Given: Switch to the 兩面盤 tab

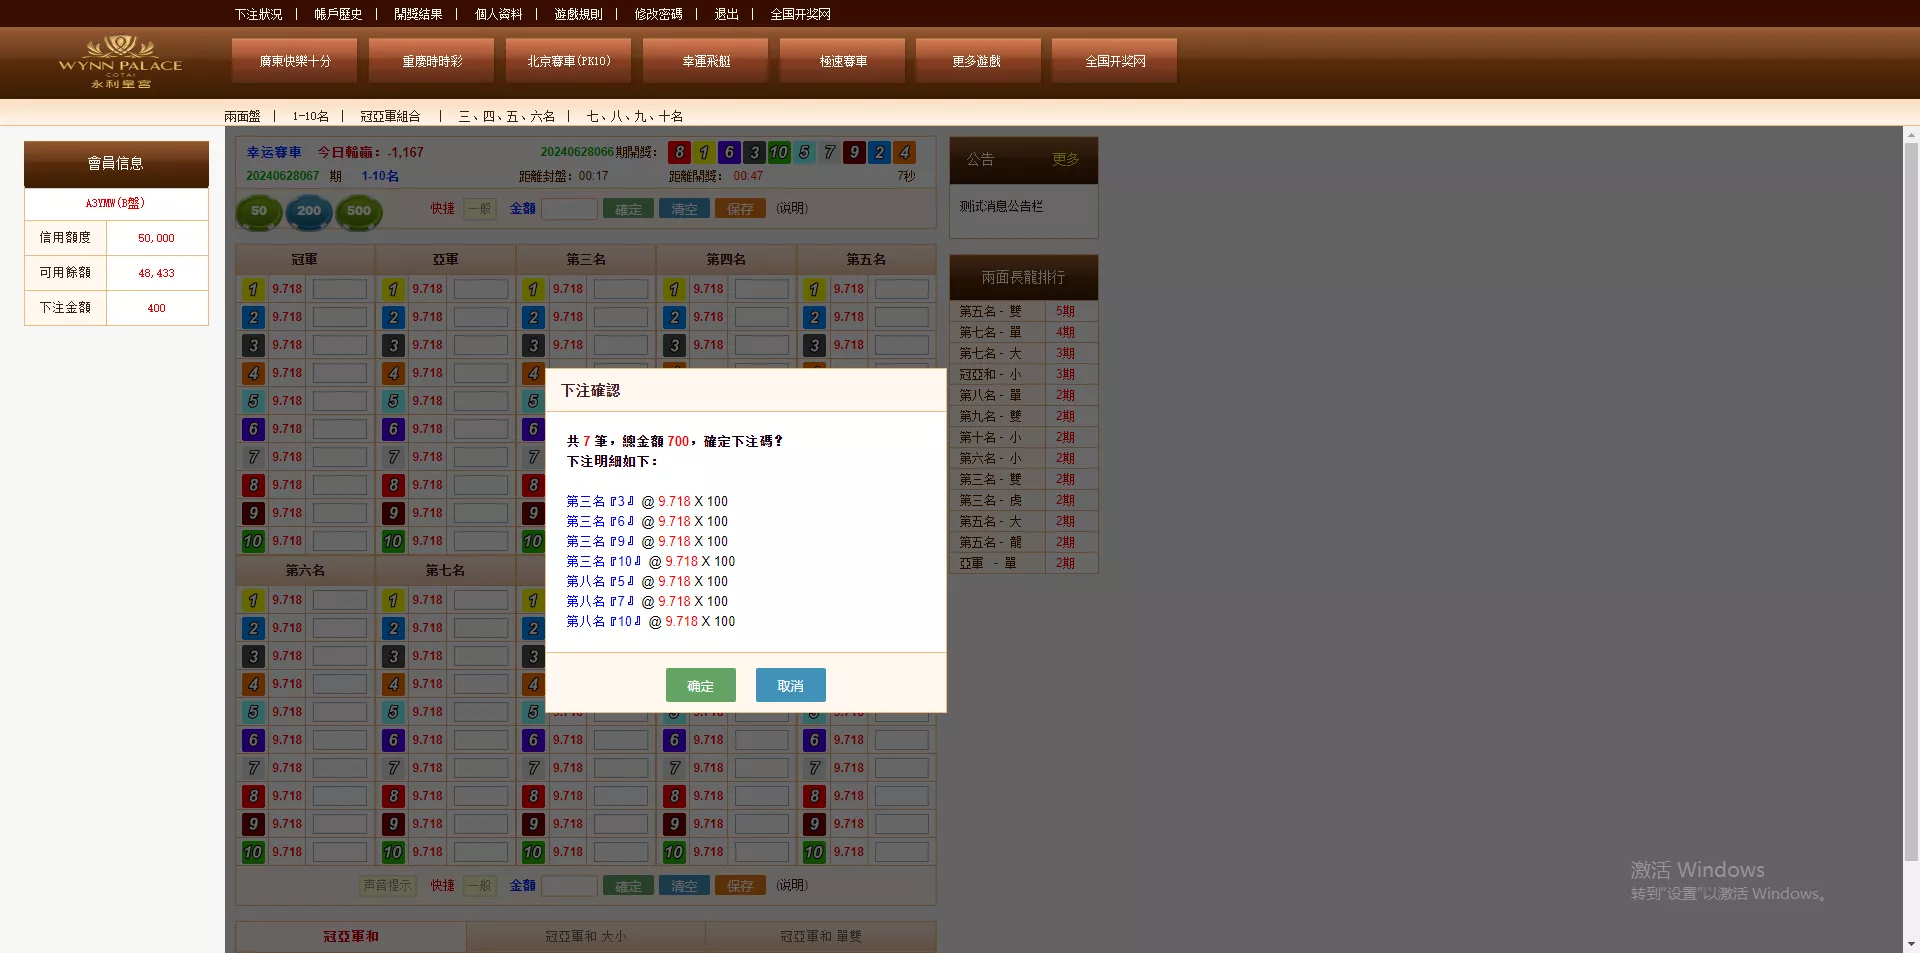Looking at the screenshot, I should [x=243, y=115].
